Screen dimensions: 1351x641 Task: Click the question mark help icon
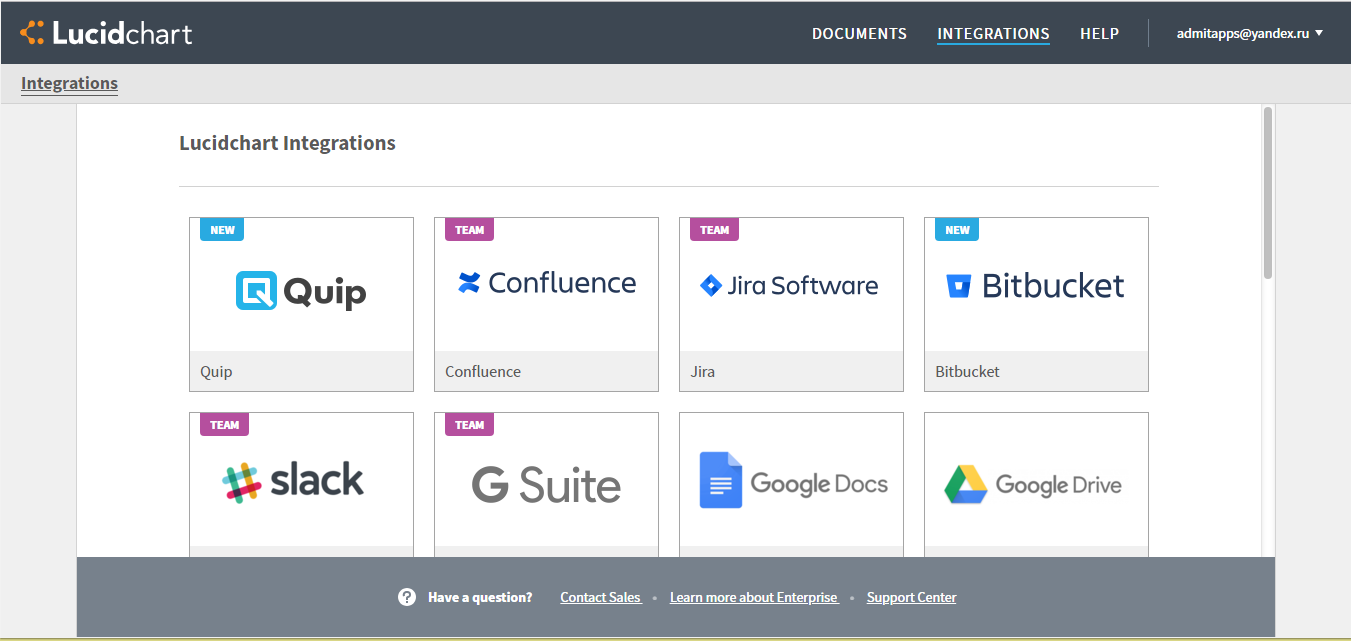[407, 597]
